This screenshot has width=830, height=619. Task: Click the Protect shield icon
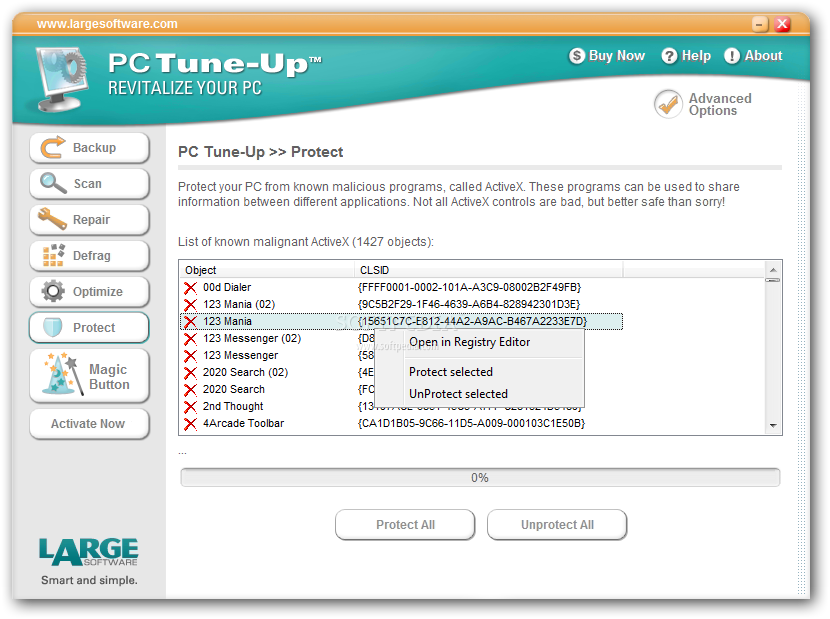[x=52, y=327]
